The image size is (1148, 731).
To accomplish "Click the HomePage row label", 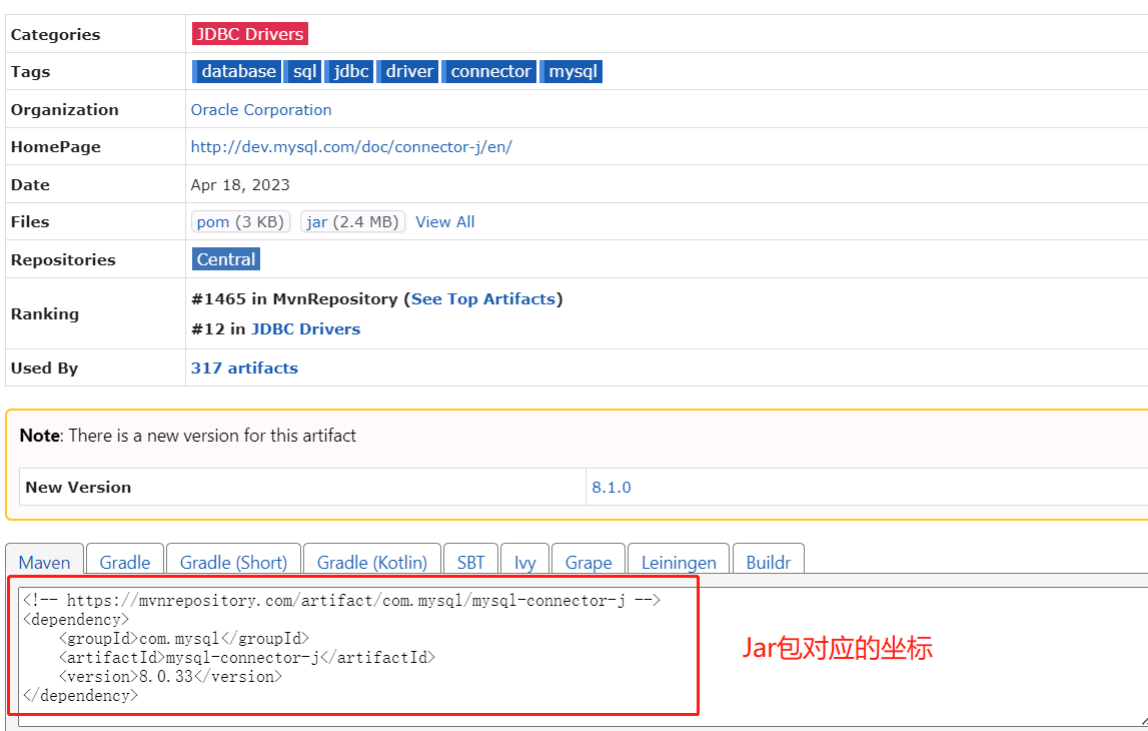I will pos(56,146).
